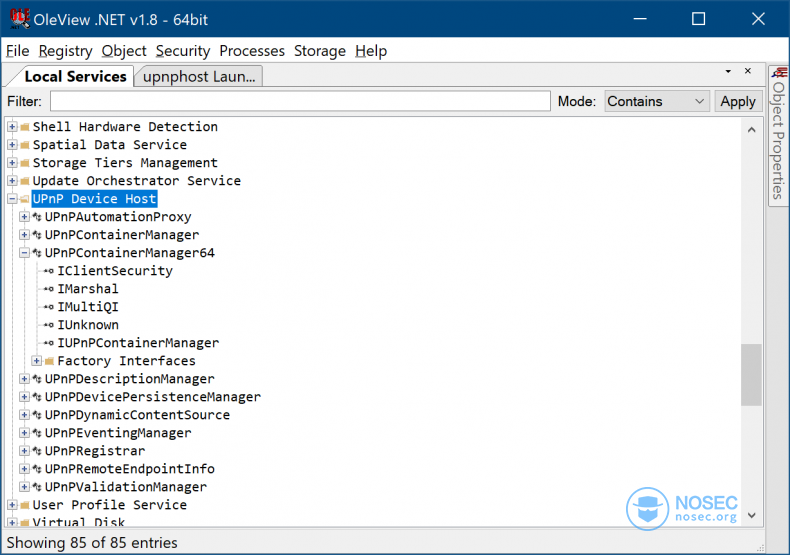
Task: Collapse the UPnP Device Host node
Action: 12,199
